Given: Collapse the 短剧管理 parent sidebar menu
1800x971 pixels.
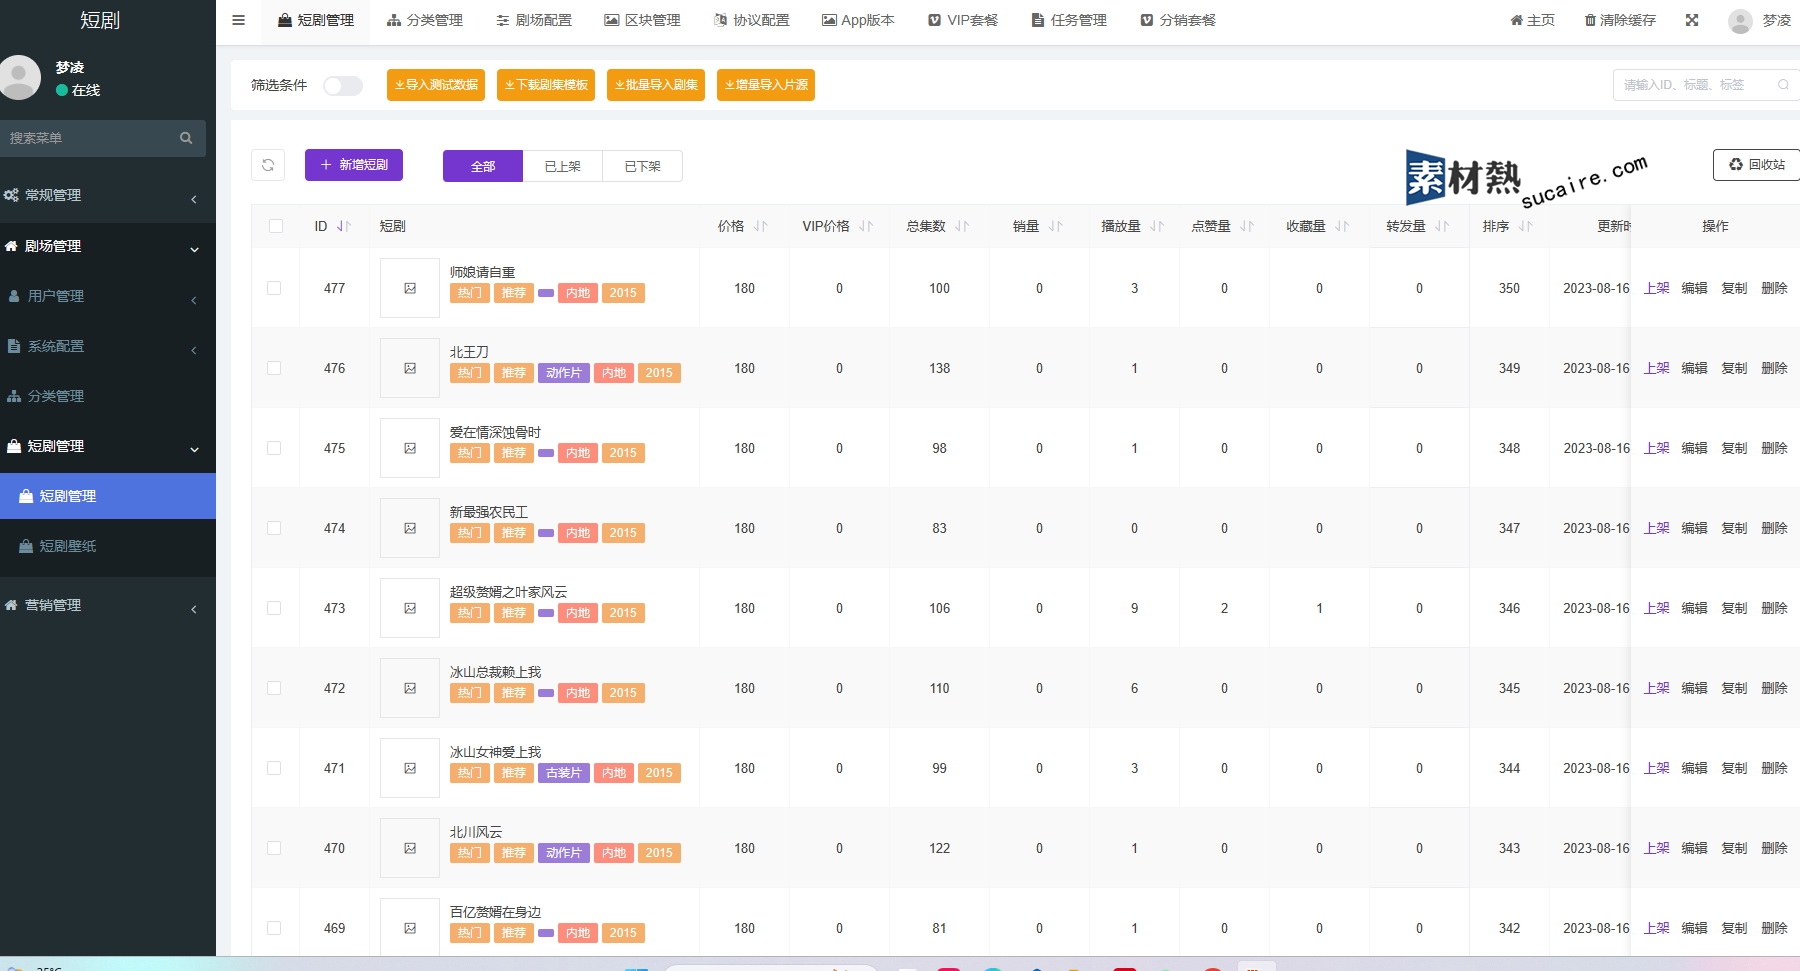Looking at the screenshot, I should pos(108,446).
